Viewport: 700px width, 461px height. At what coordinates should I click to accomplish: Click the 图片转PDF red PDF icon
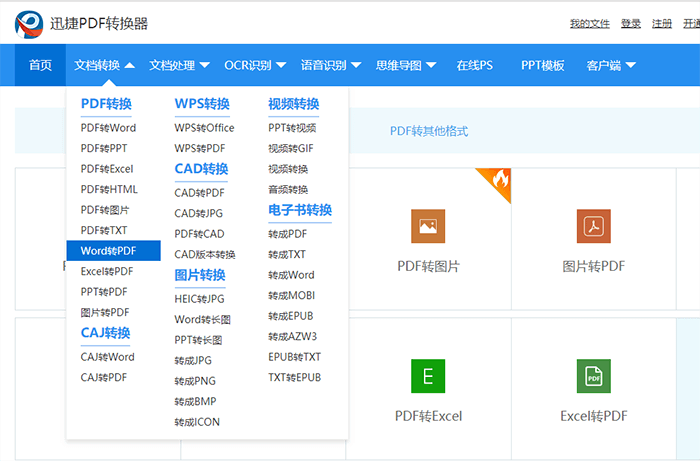click(593, 226)
